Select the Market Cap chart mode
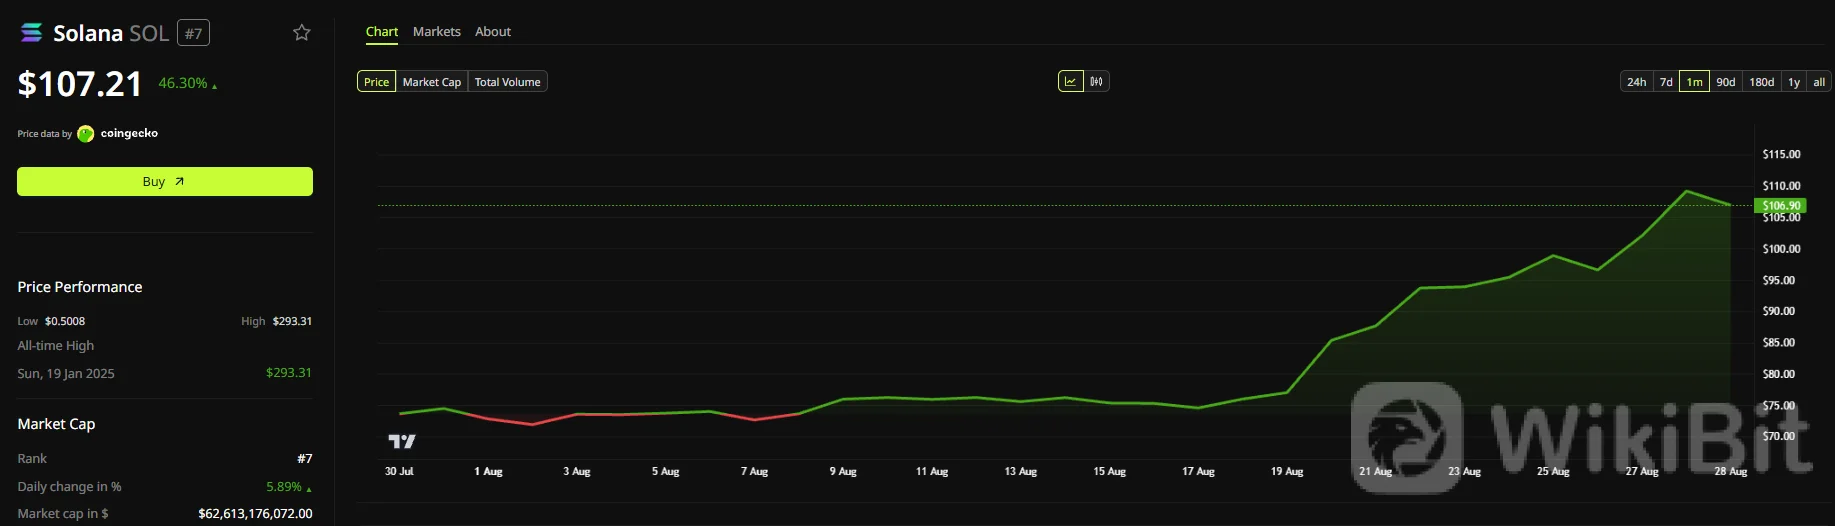 [x=432, y=82]
